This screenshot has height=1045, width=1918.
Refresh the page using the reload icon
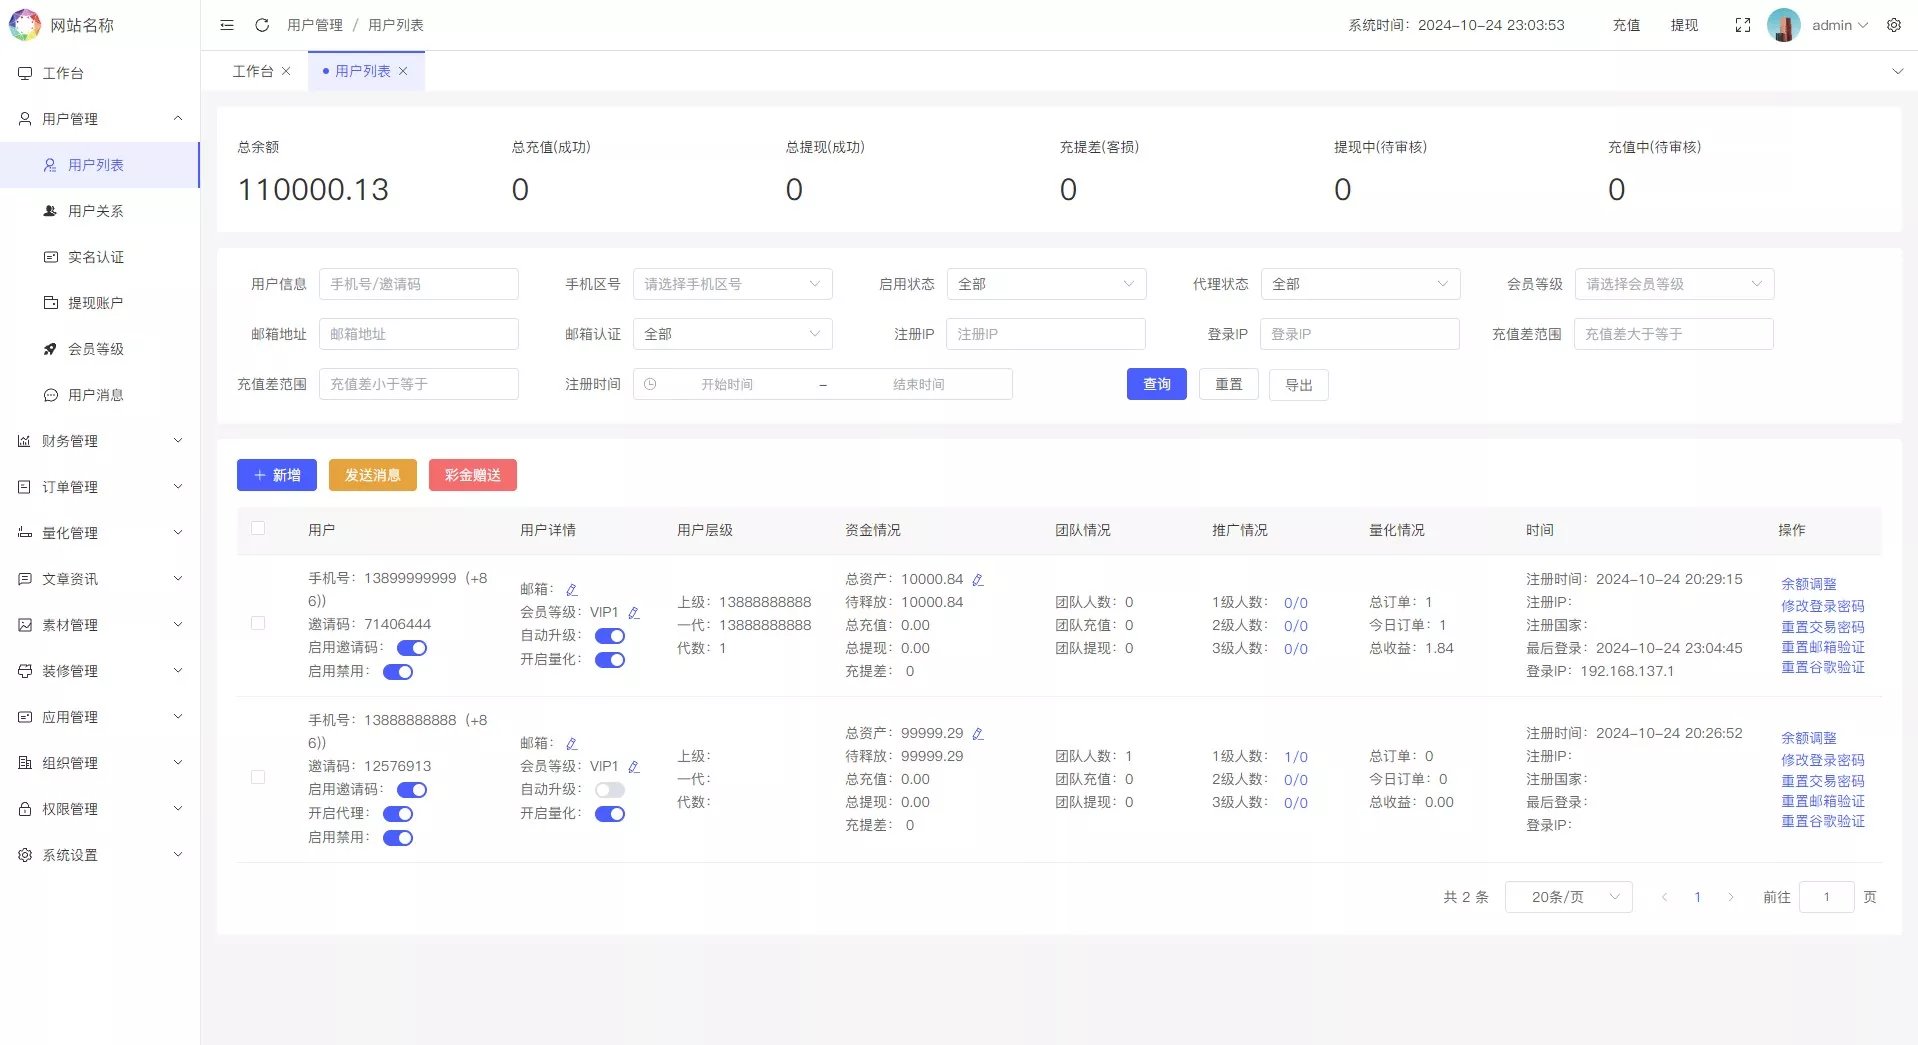point(262,25)
